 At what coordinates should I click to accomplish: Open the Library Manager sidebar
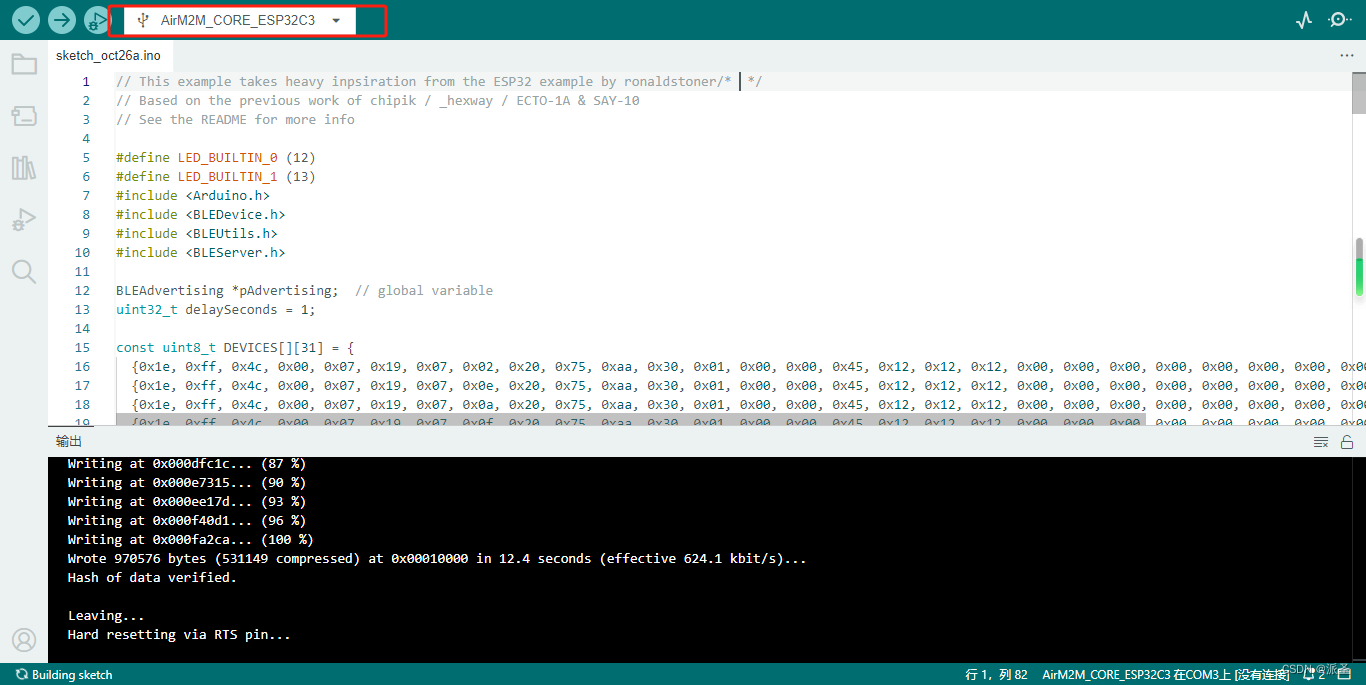(x=24, y=167)
